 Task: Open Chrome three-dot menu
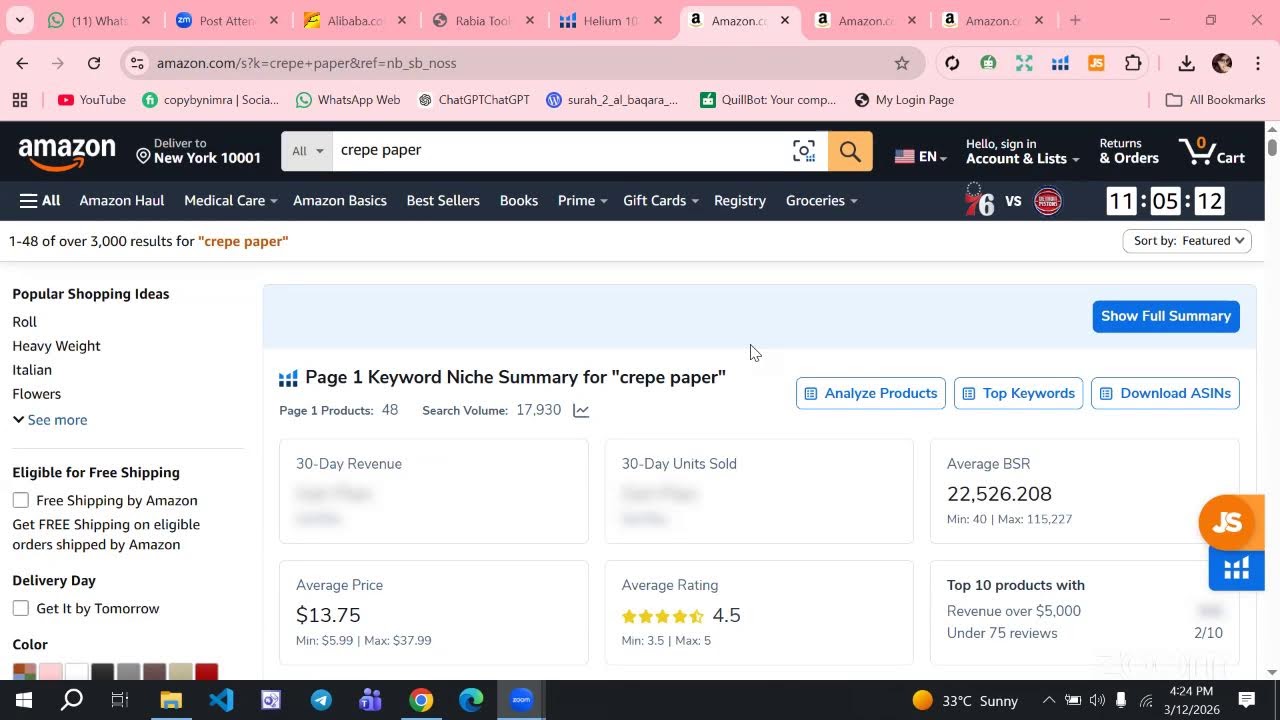coord(1258,63)
